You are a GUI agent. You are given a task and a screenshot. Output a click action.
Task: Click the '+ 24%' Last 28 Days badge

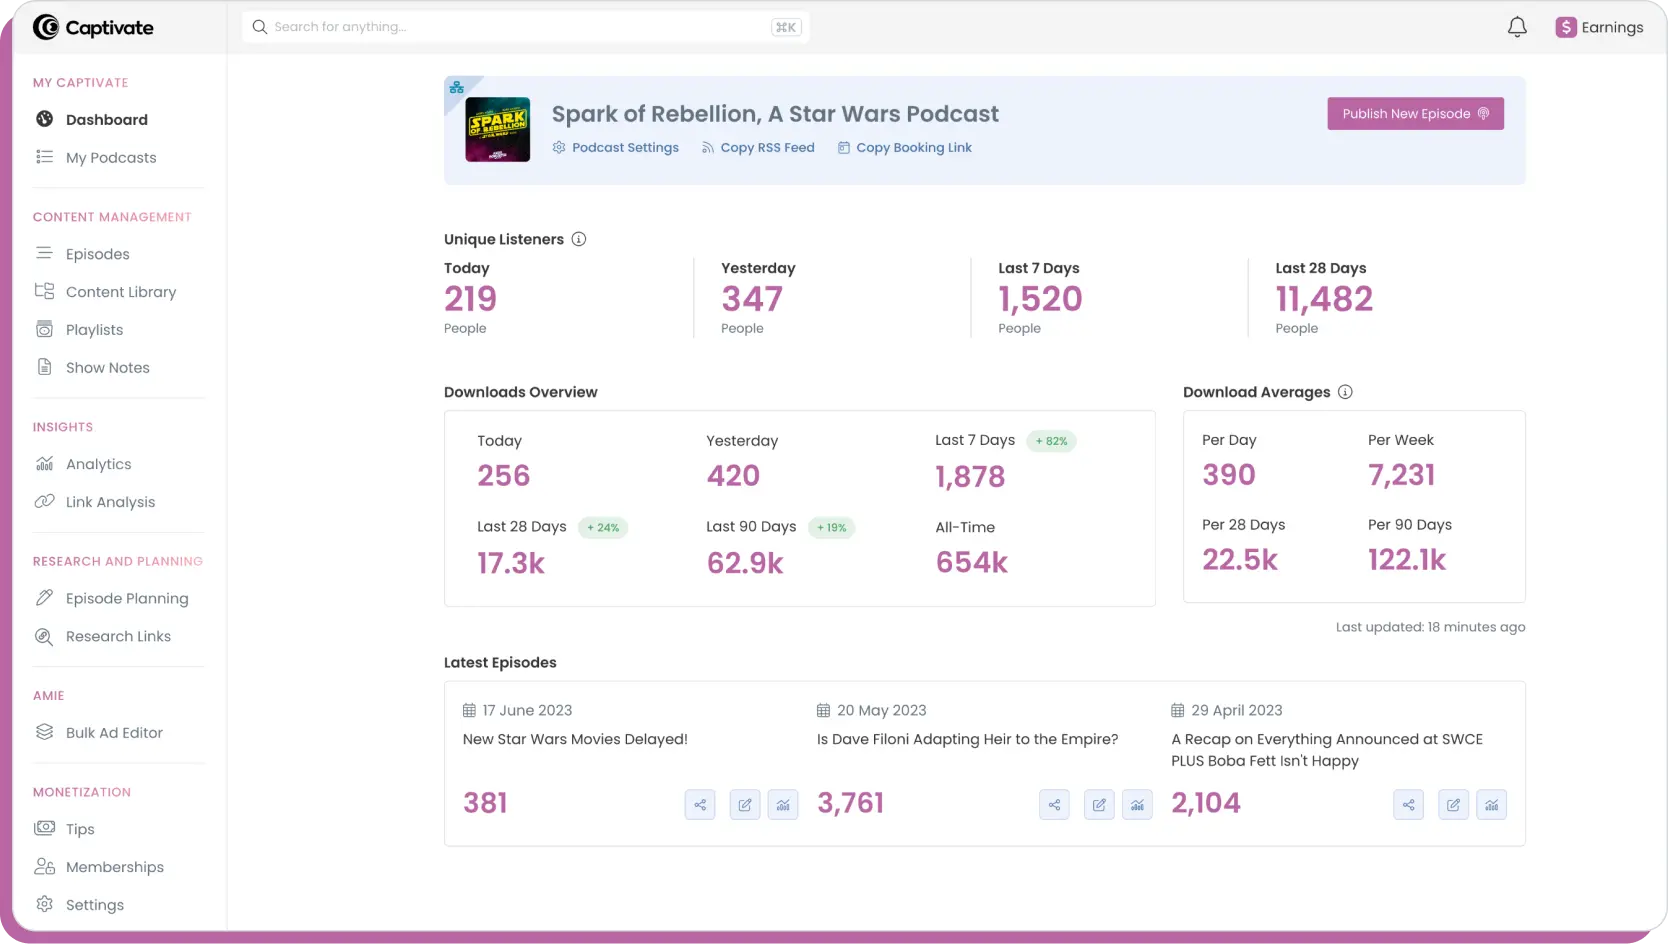click(x=603, y=528)
